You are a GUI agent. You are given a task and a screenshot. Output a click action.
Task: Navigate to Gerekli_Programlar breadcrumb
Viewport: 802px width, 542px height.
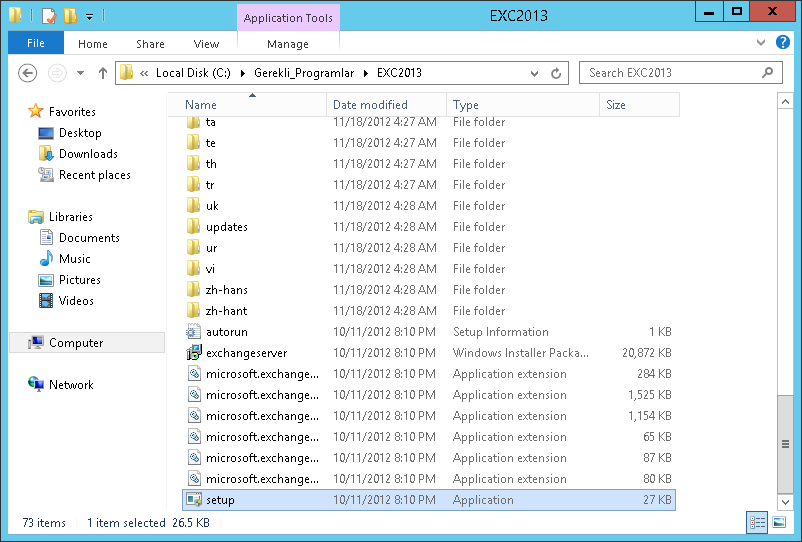tap(304, 73)
